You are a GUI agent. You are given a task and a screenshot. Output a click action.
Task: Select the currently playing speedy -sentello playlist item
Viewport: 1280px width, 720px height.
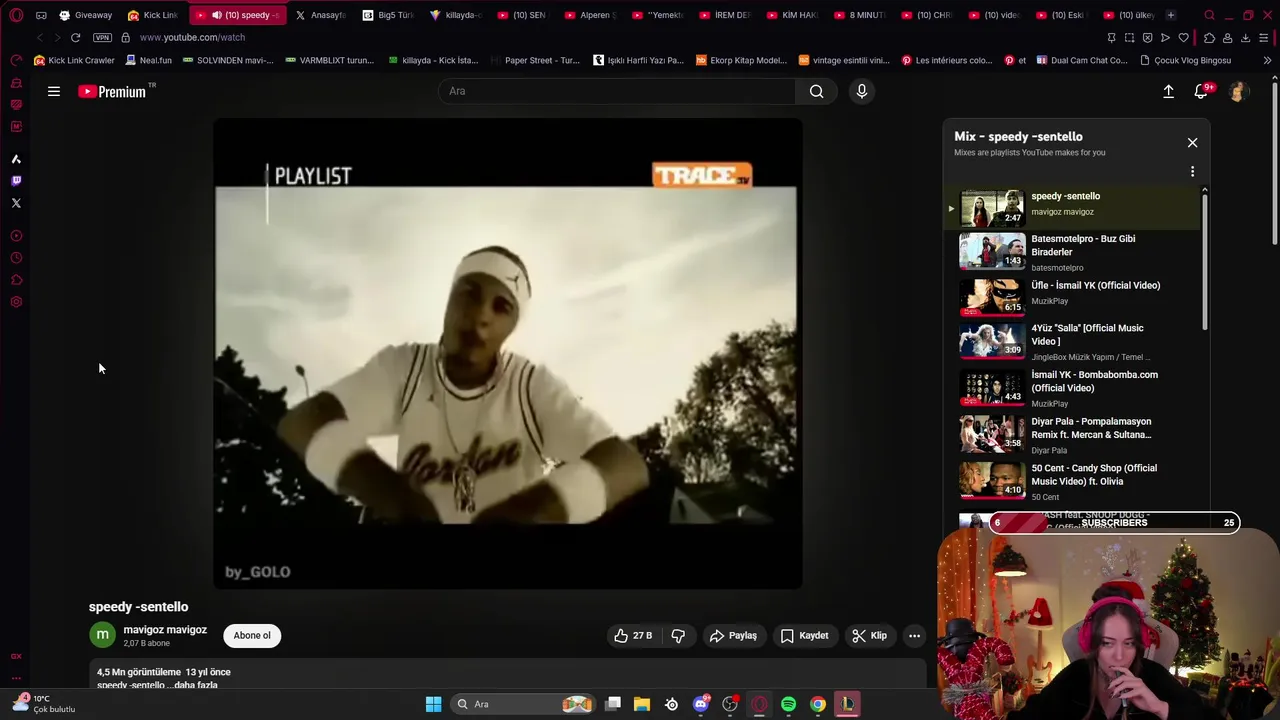click(1072, 208)
